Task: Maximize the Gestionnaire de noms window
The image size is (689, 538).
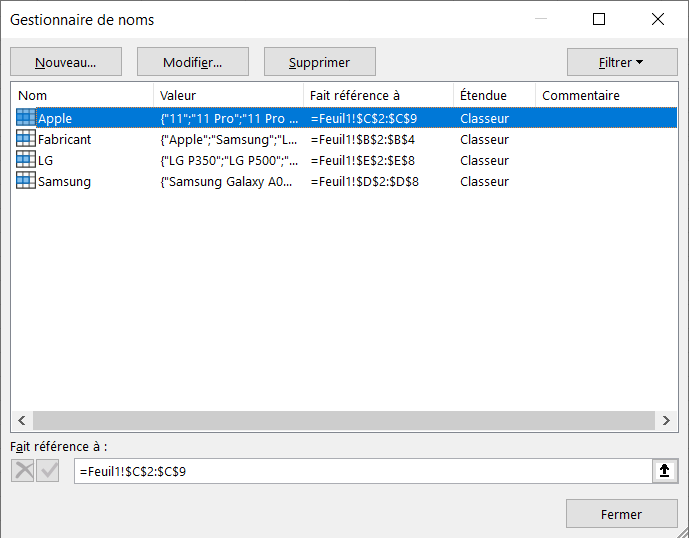Action: pyautogui.click(x=599, y=19)
